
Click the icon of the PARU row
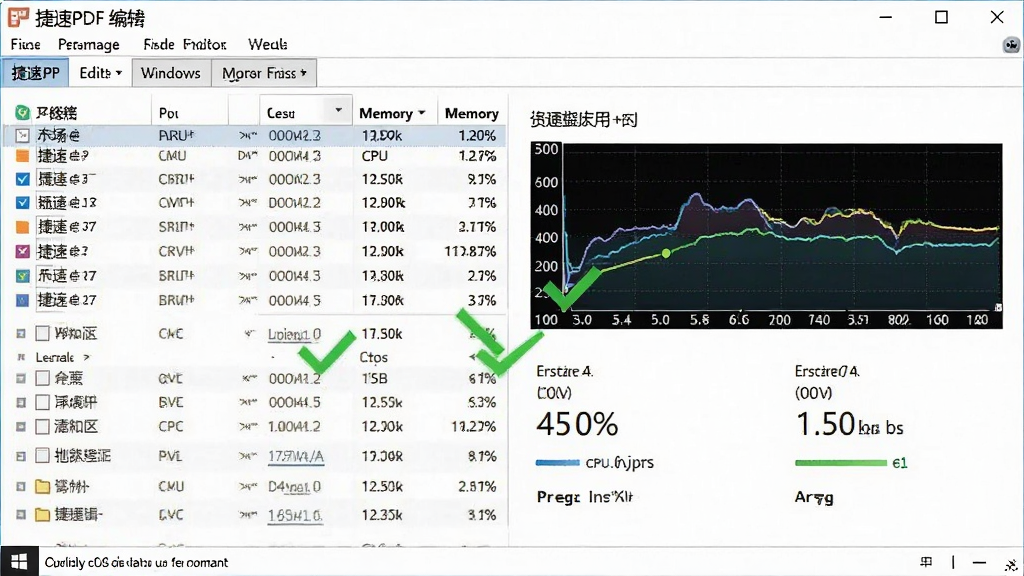point(23,136)
